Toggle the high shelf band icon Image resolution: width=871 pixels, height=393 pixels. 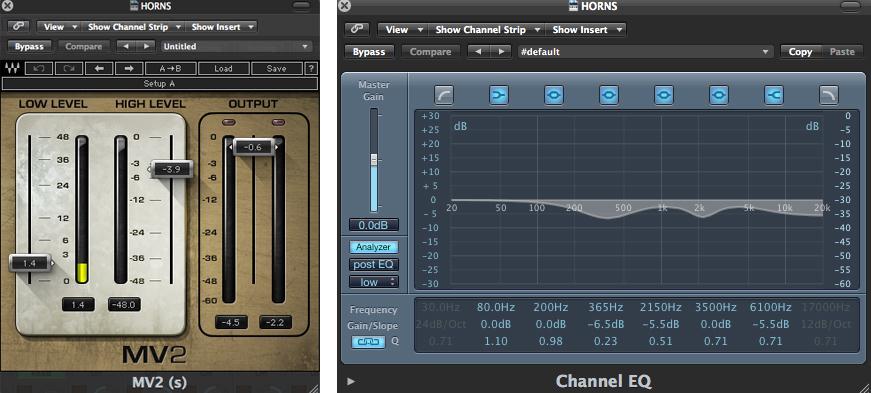point(774,96)
